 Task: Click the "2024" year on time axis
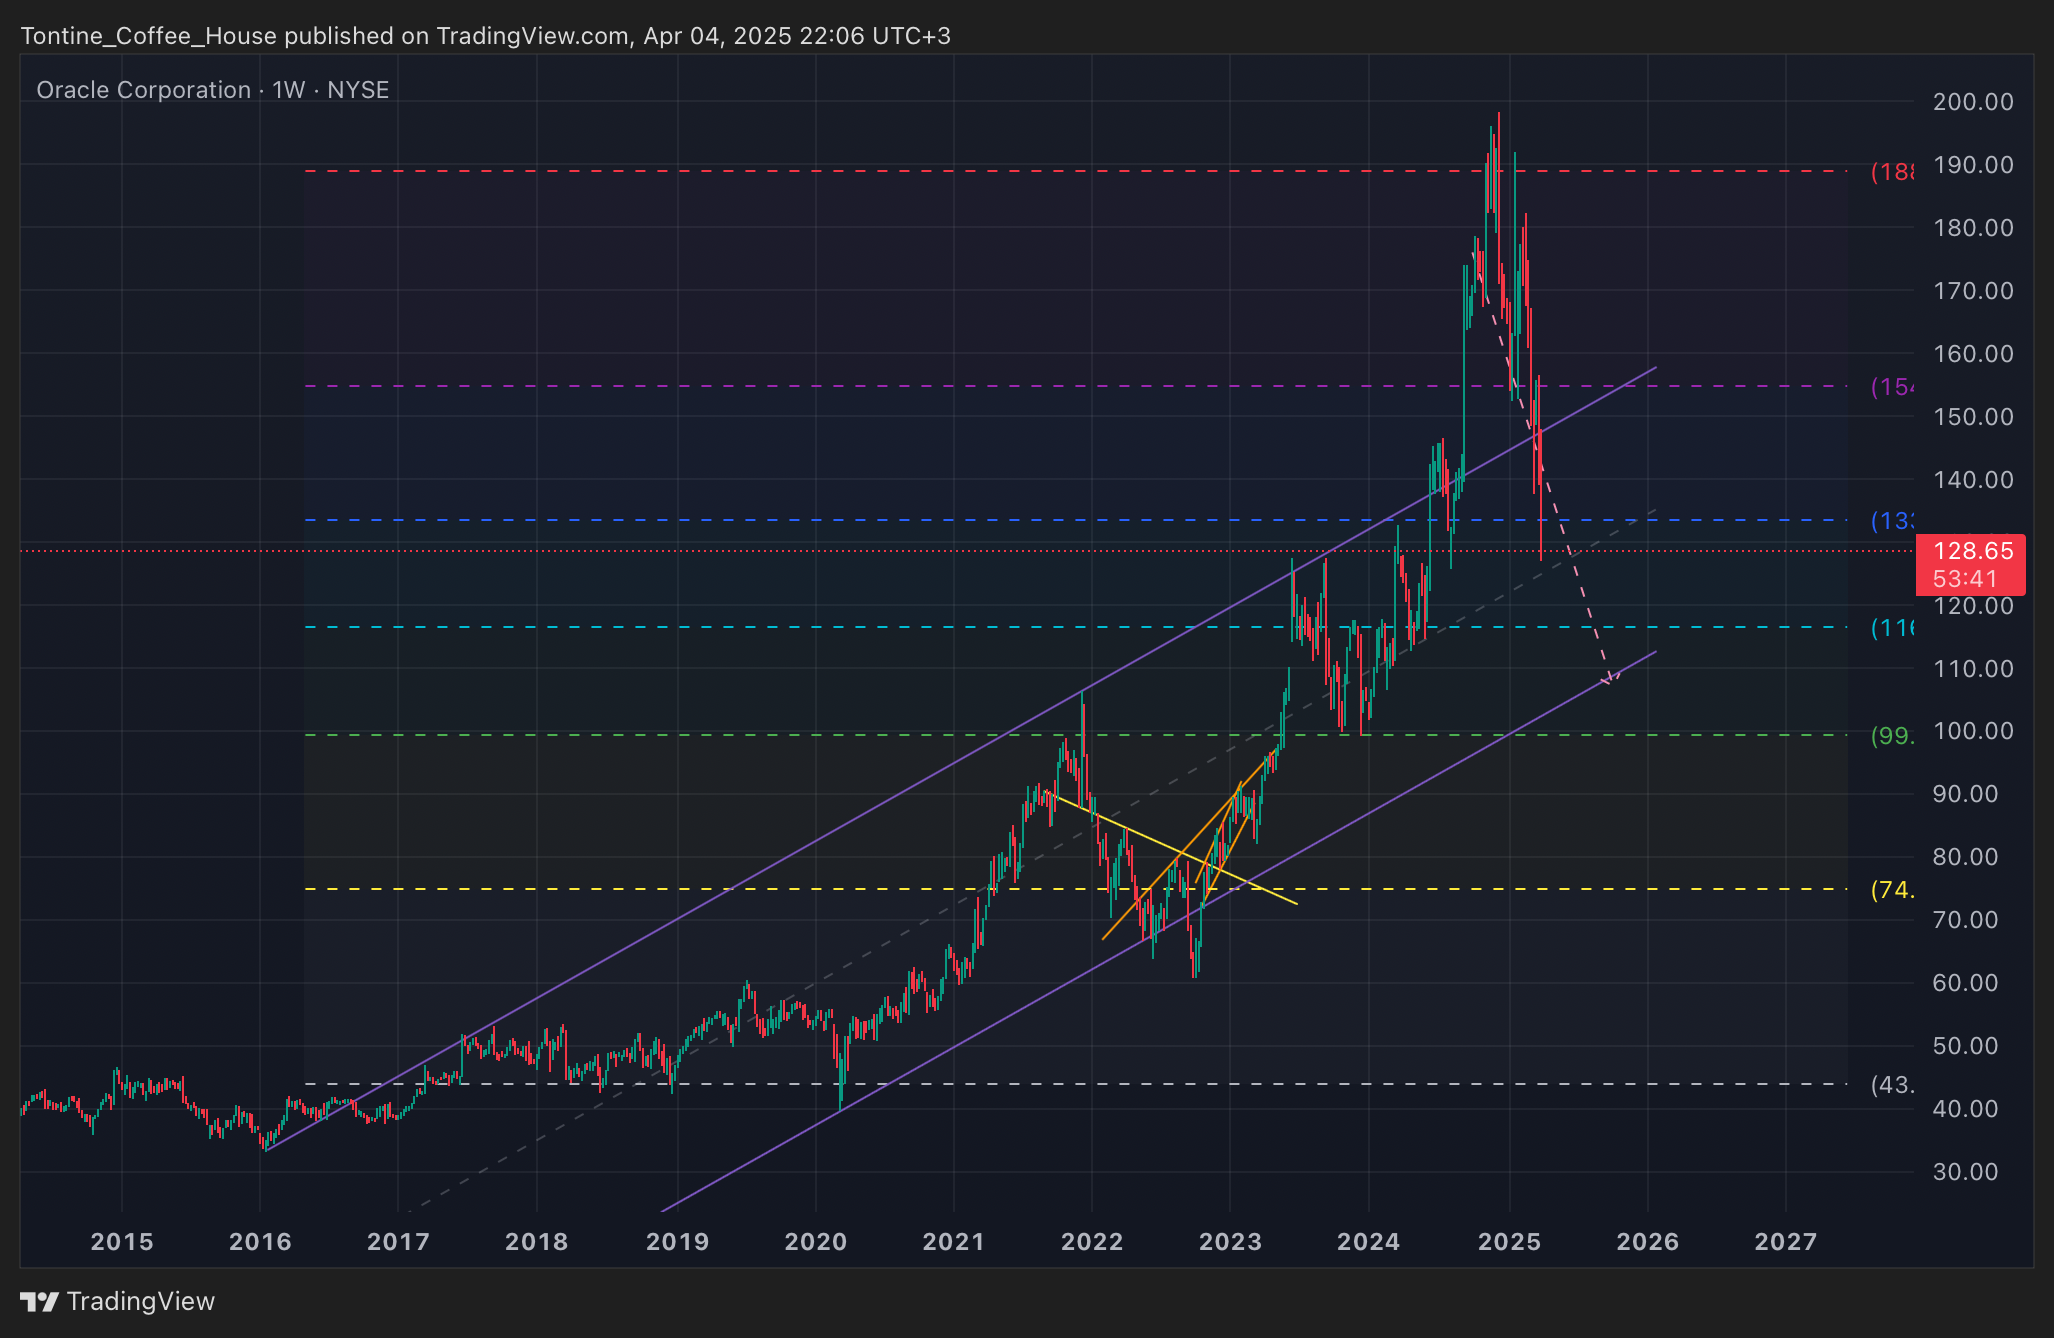click(1369, 1242)
